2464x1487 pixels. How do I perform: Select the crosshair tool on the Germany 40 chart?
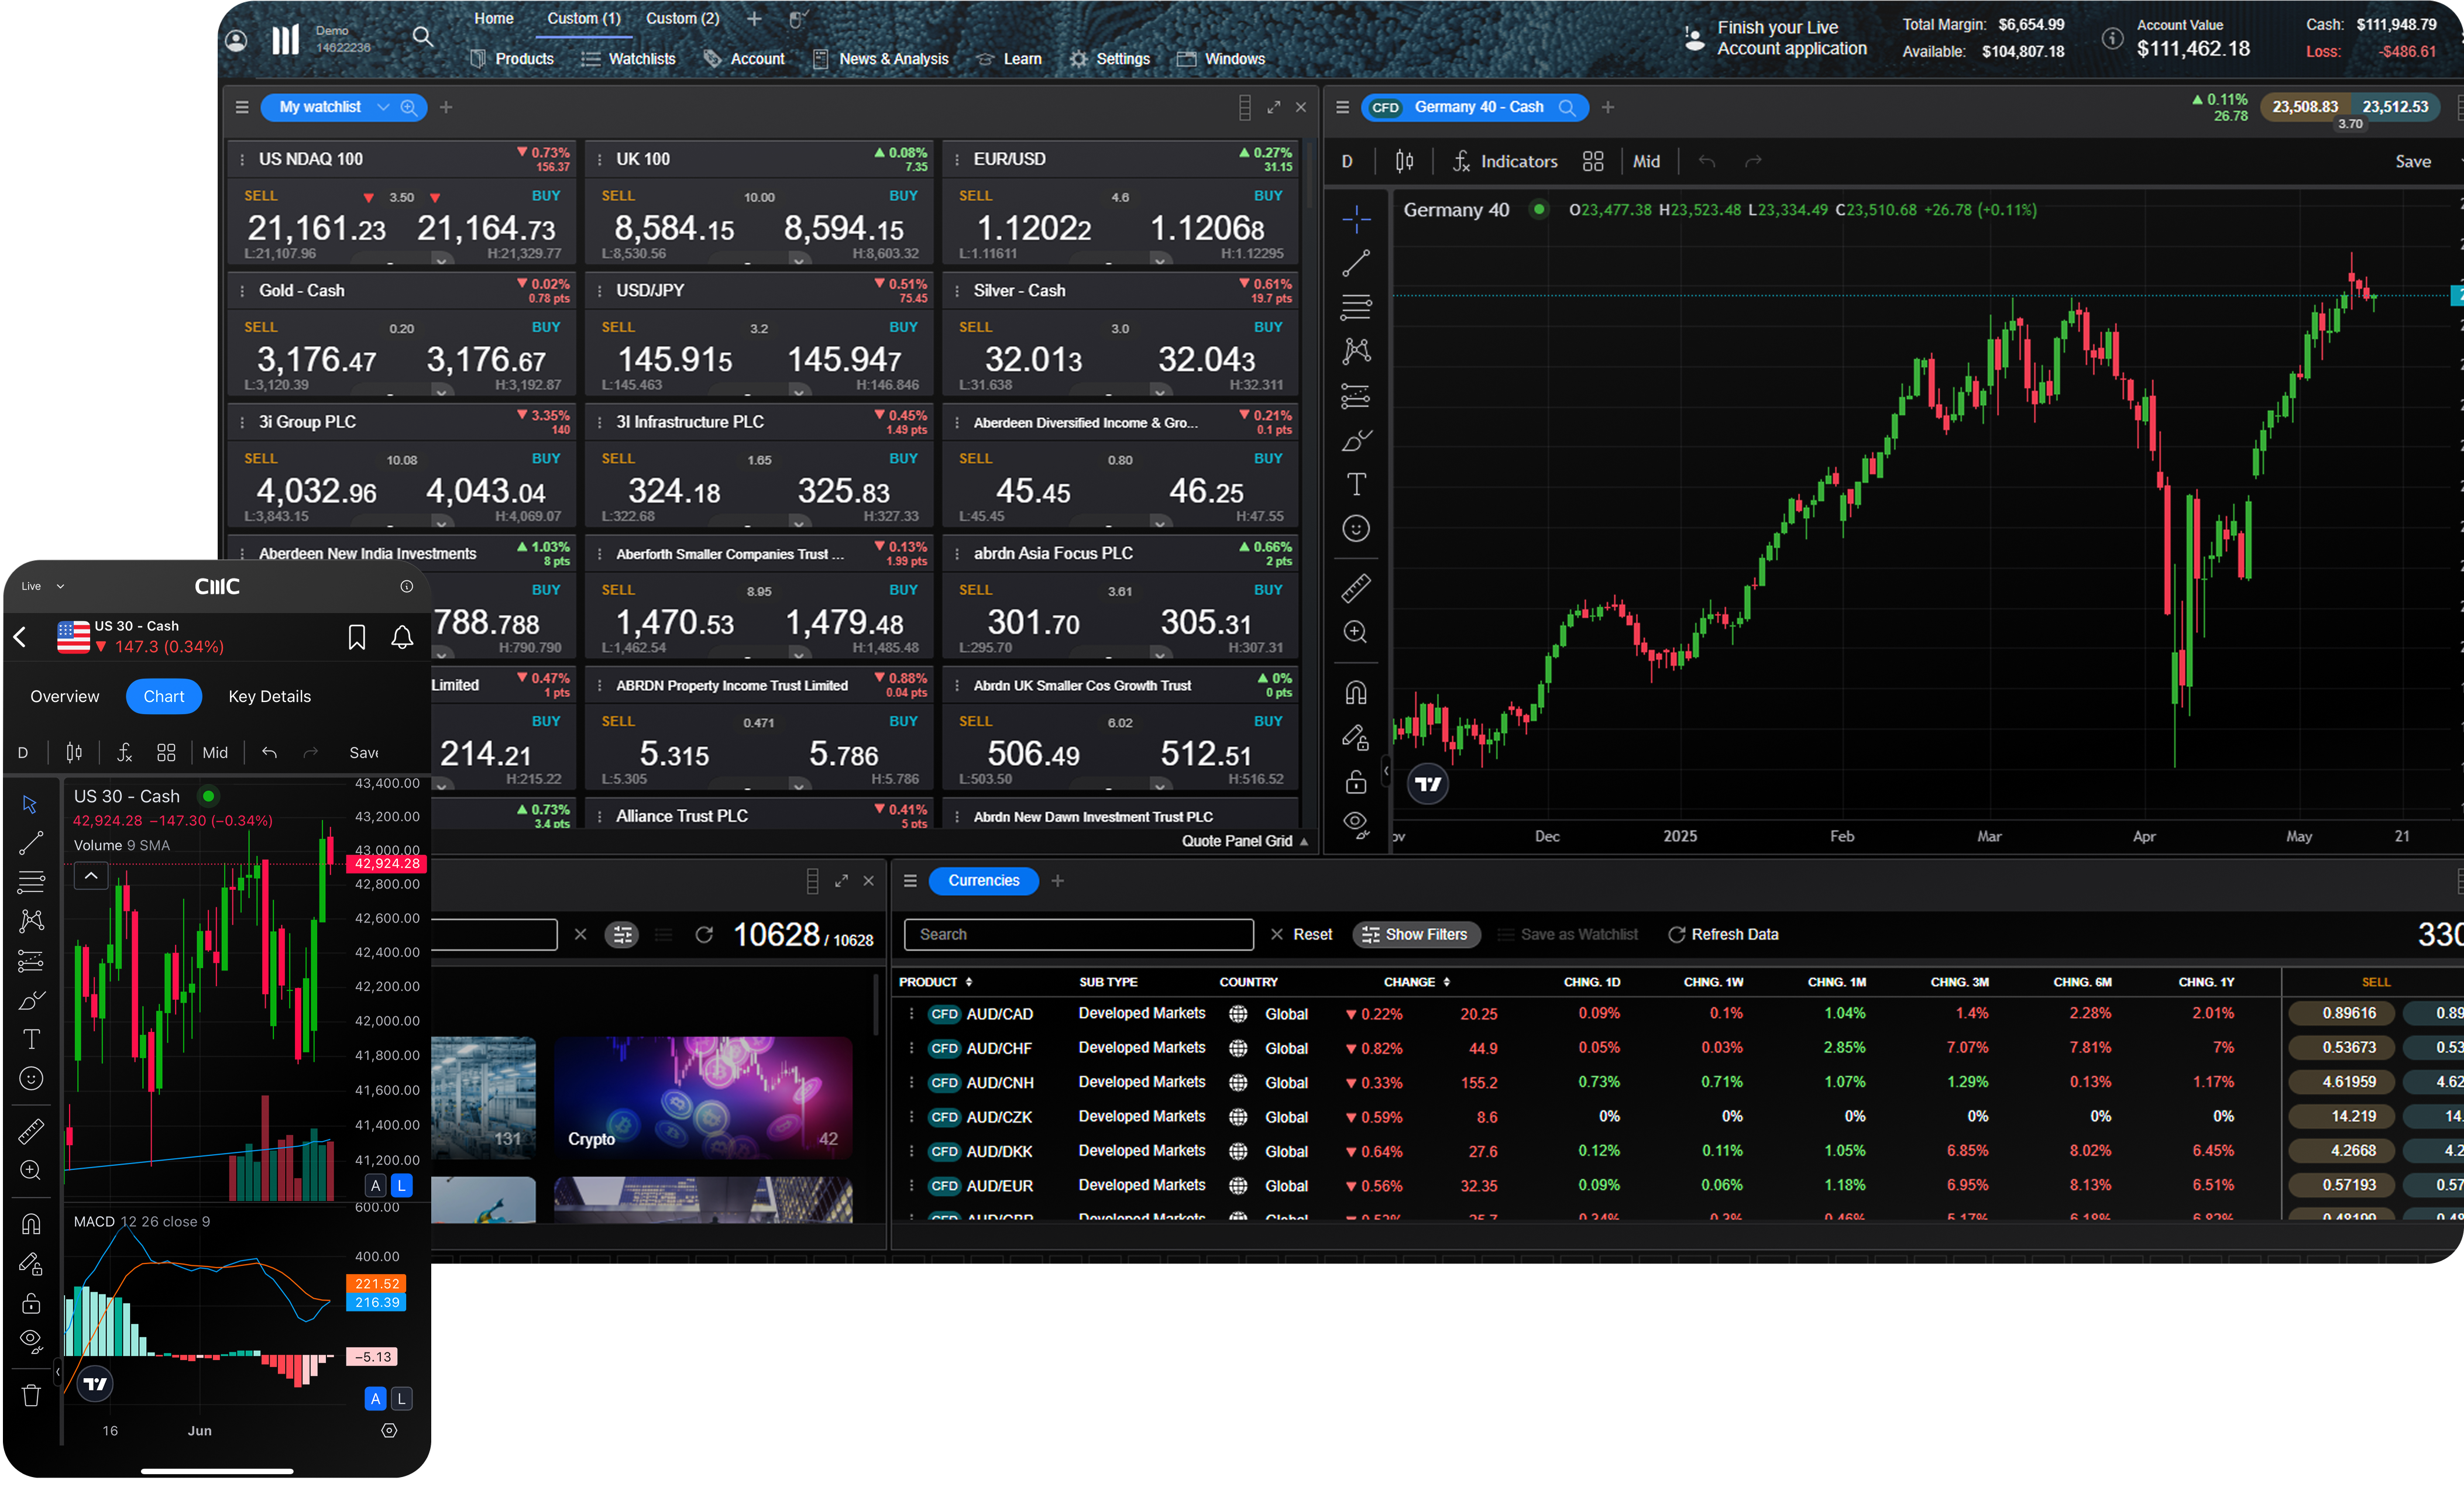(x=1356, y=219)
